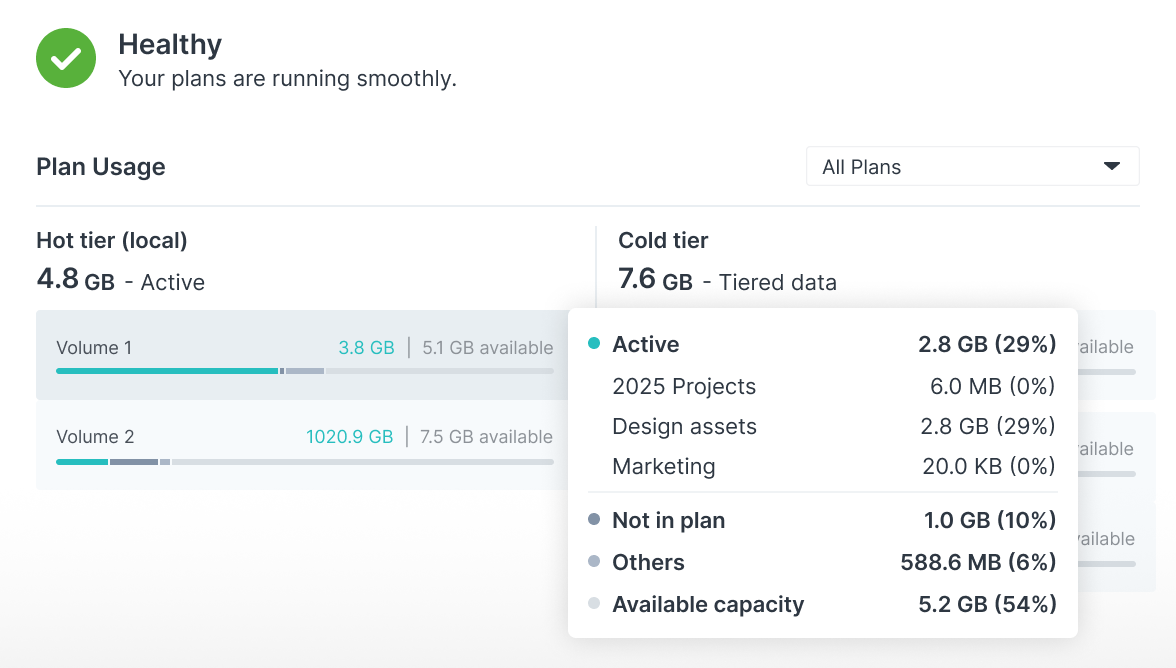This screenshot has width=1176, height=668.
Task: Click the Hot tier (local) heading
Action: point(112,240)
